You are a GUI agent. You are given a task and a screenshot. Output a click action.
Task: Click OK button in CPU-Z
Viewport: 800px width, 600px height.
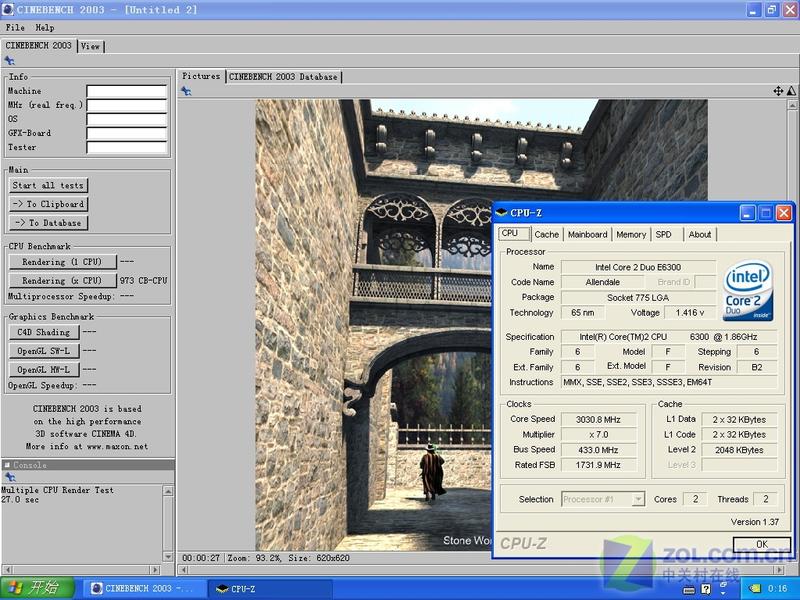[x=762, y=544]
